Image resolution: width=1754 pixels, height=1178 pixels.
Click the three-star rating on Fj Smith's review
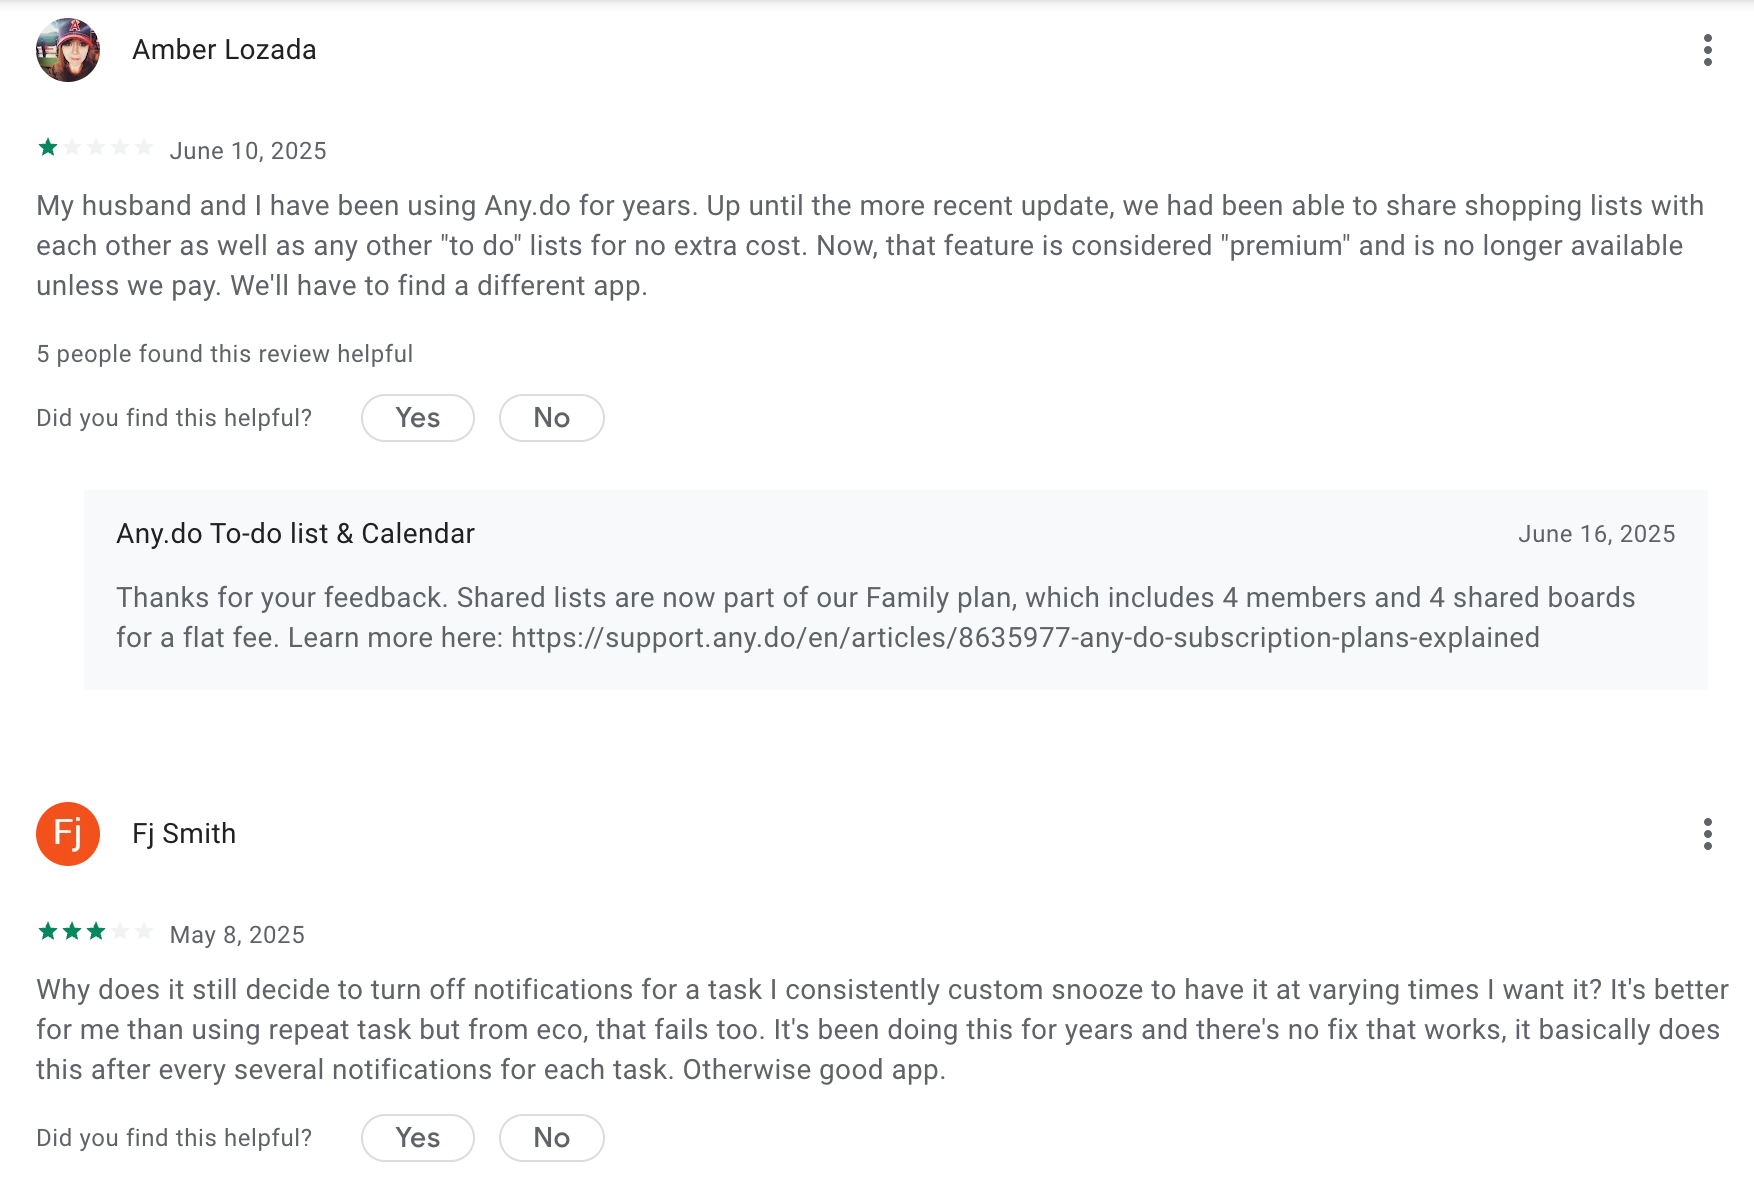pyautogui.click(x=95, y=932)
